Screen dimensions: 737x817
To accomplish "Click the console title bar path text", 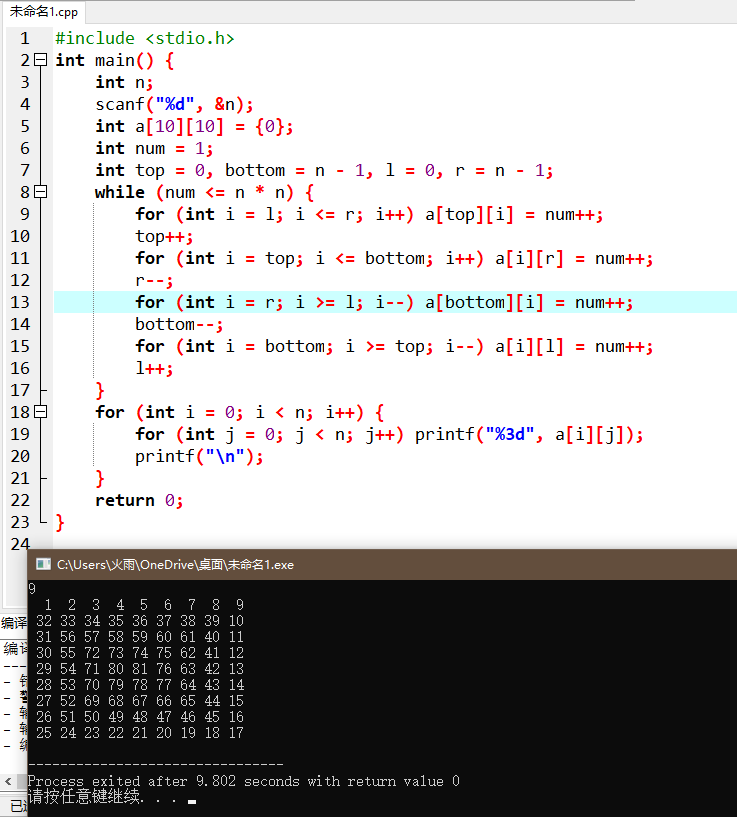I will 175,565.
